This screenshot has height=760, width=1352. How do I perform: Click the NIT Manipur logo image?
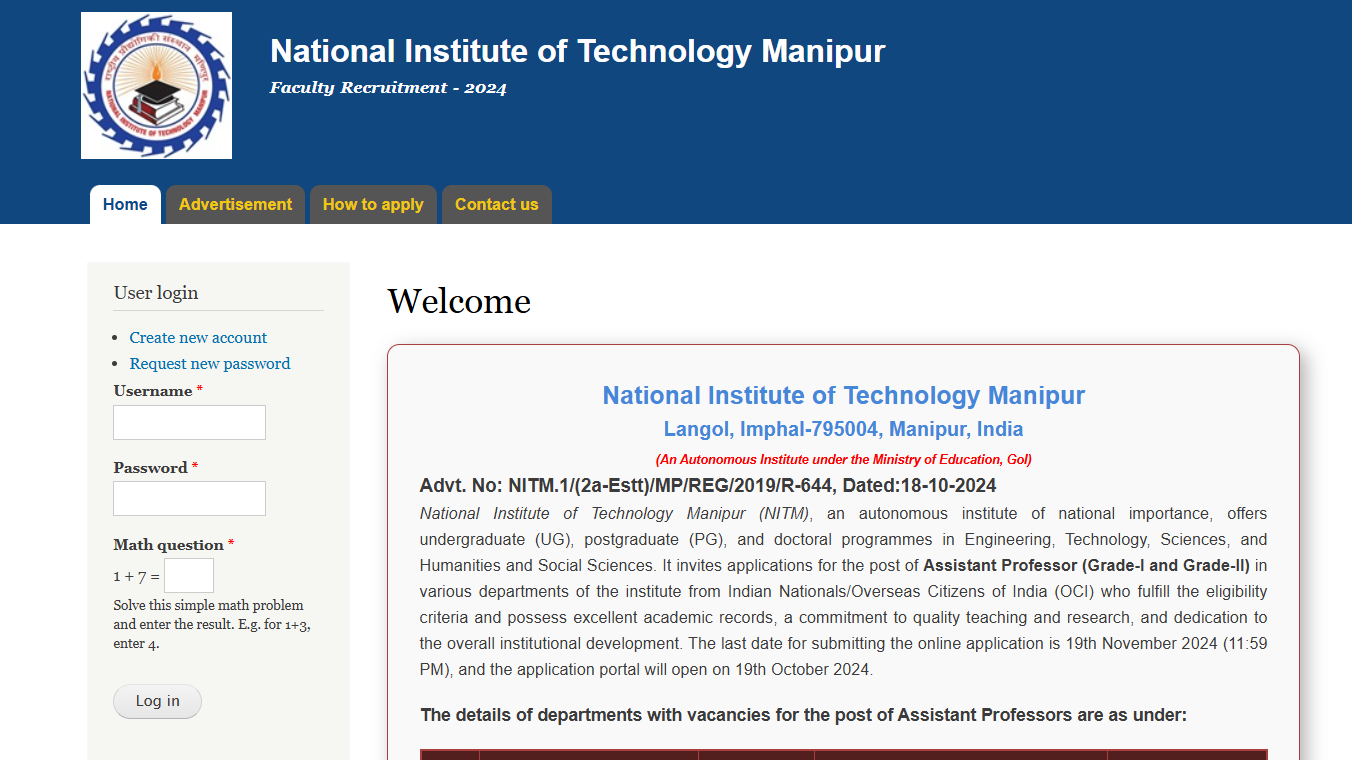click(x=156, y=85)
